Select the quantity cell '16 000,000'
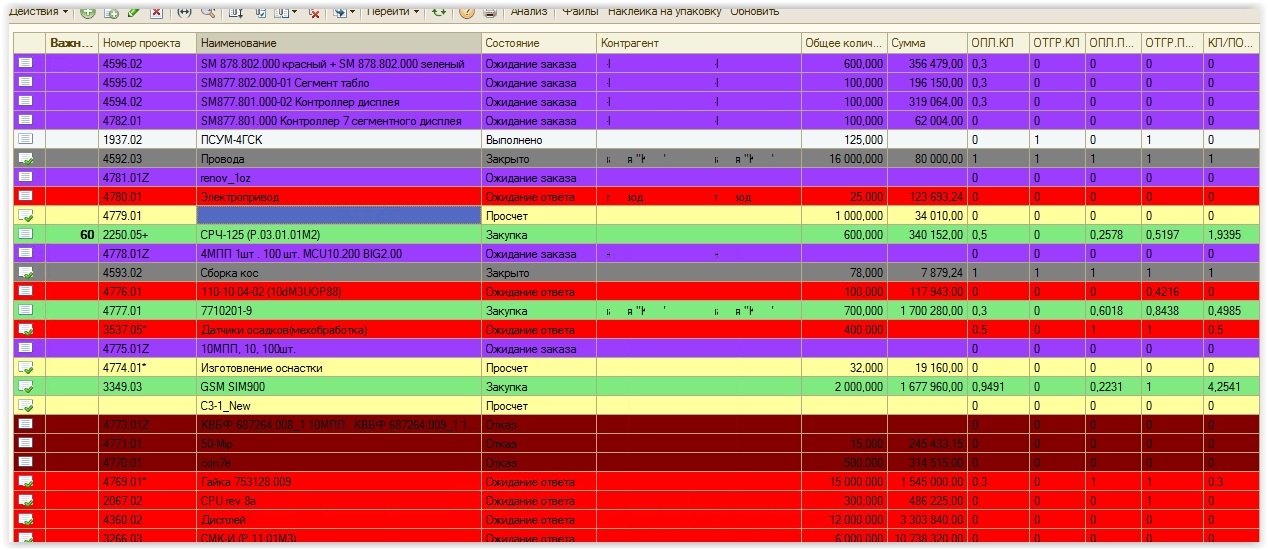Viewport: 1268px width, 550px height. [x=844, y=158]
